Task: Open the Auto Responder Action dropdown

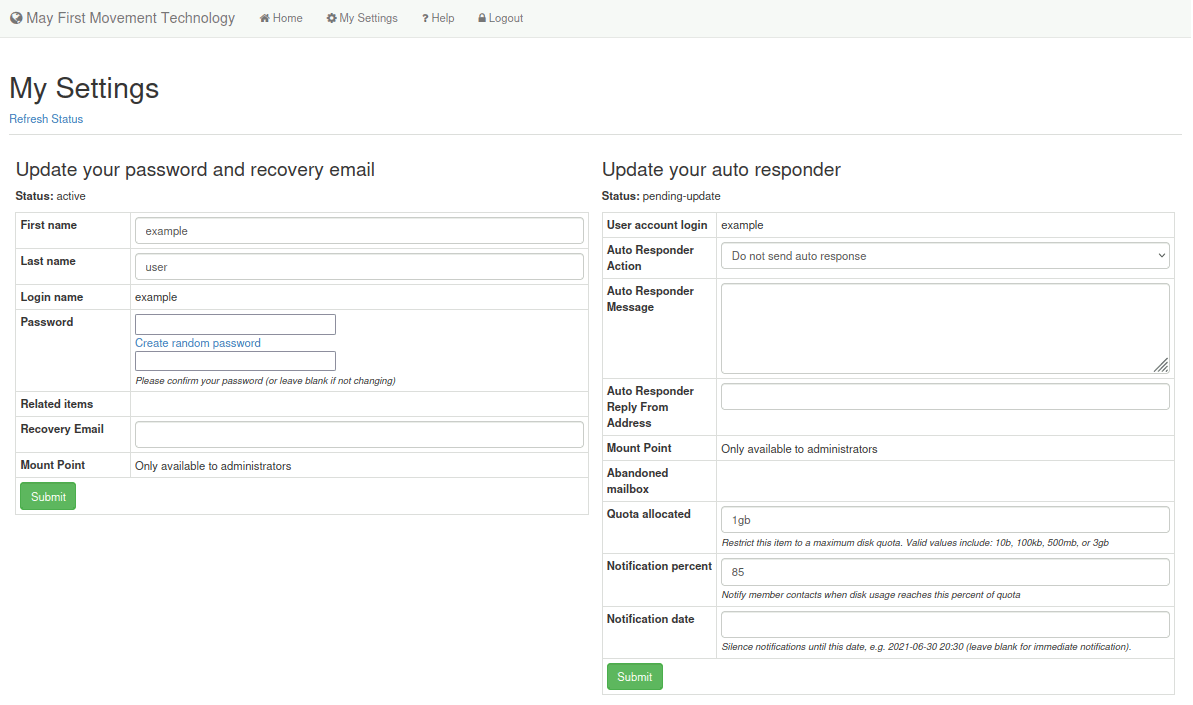Action: click(x=945, y=256)
